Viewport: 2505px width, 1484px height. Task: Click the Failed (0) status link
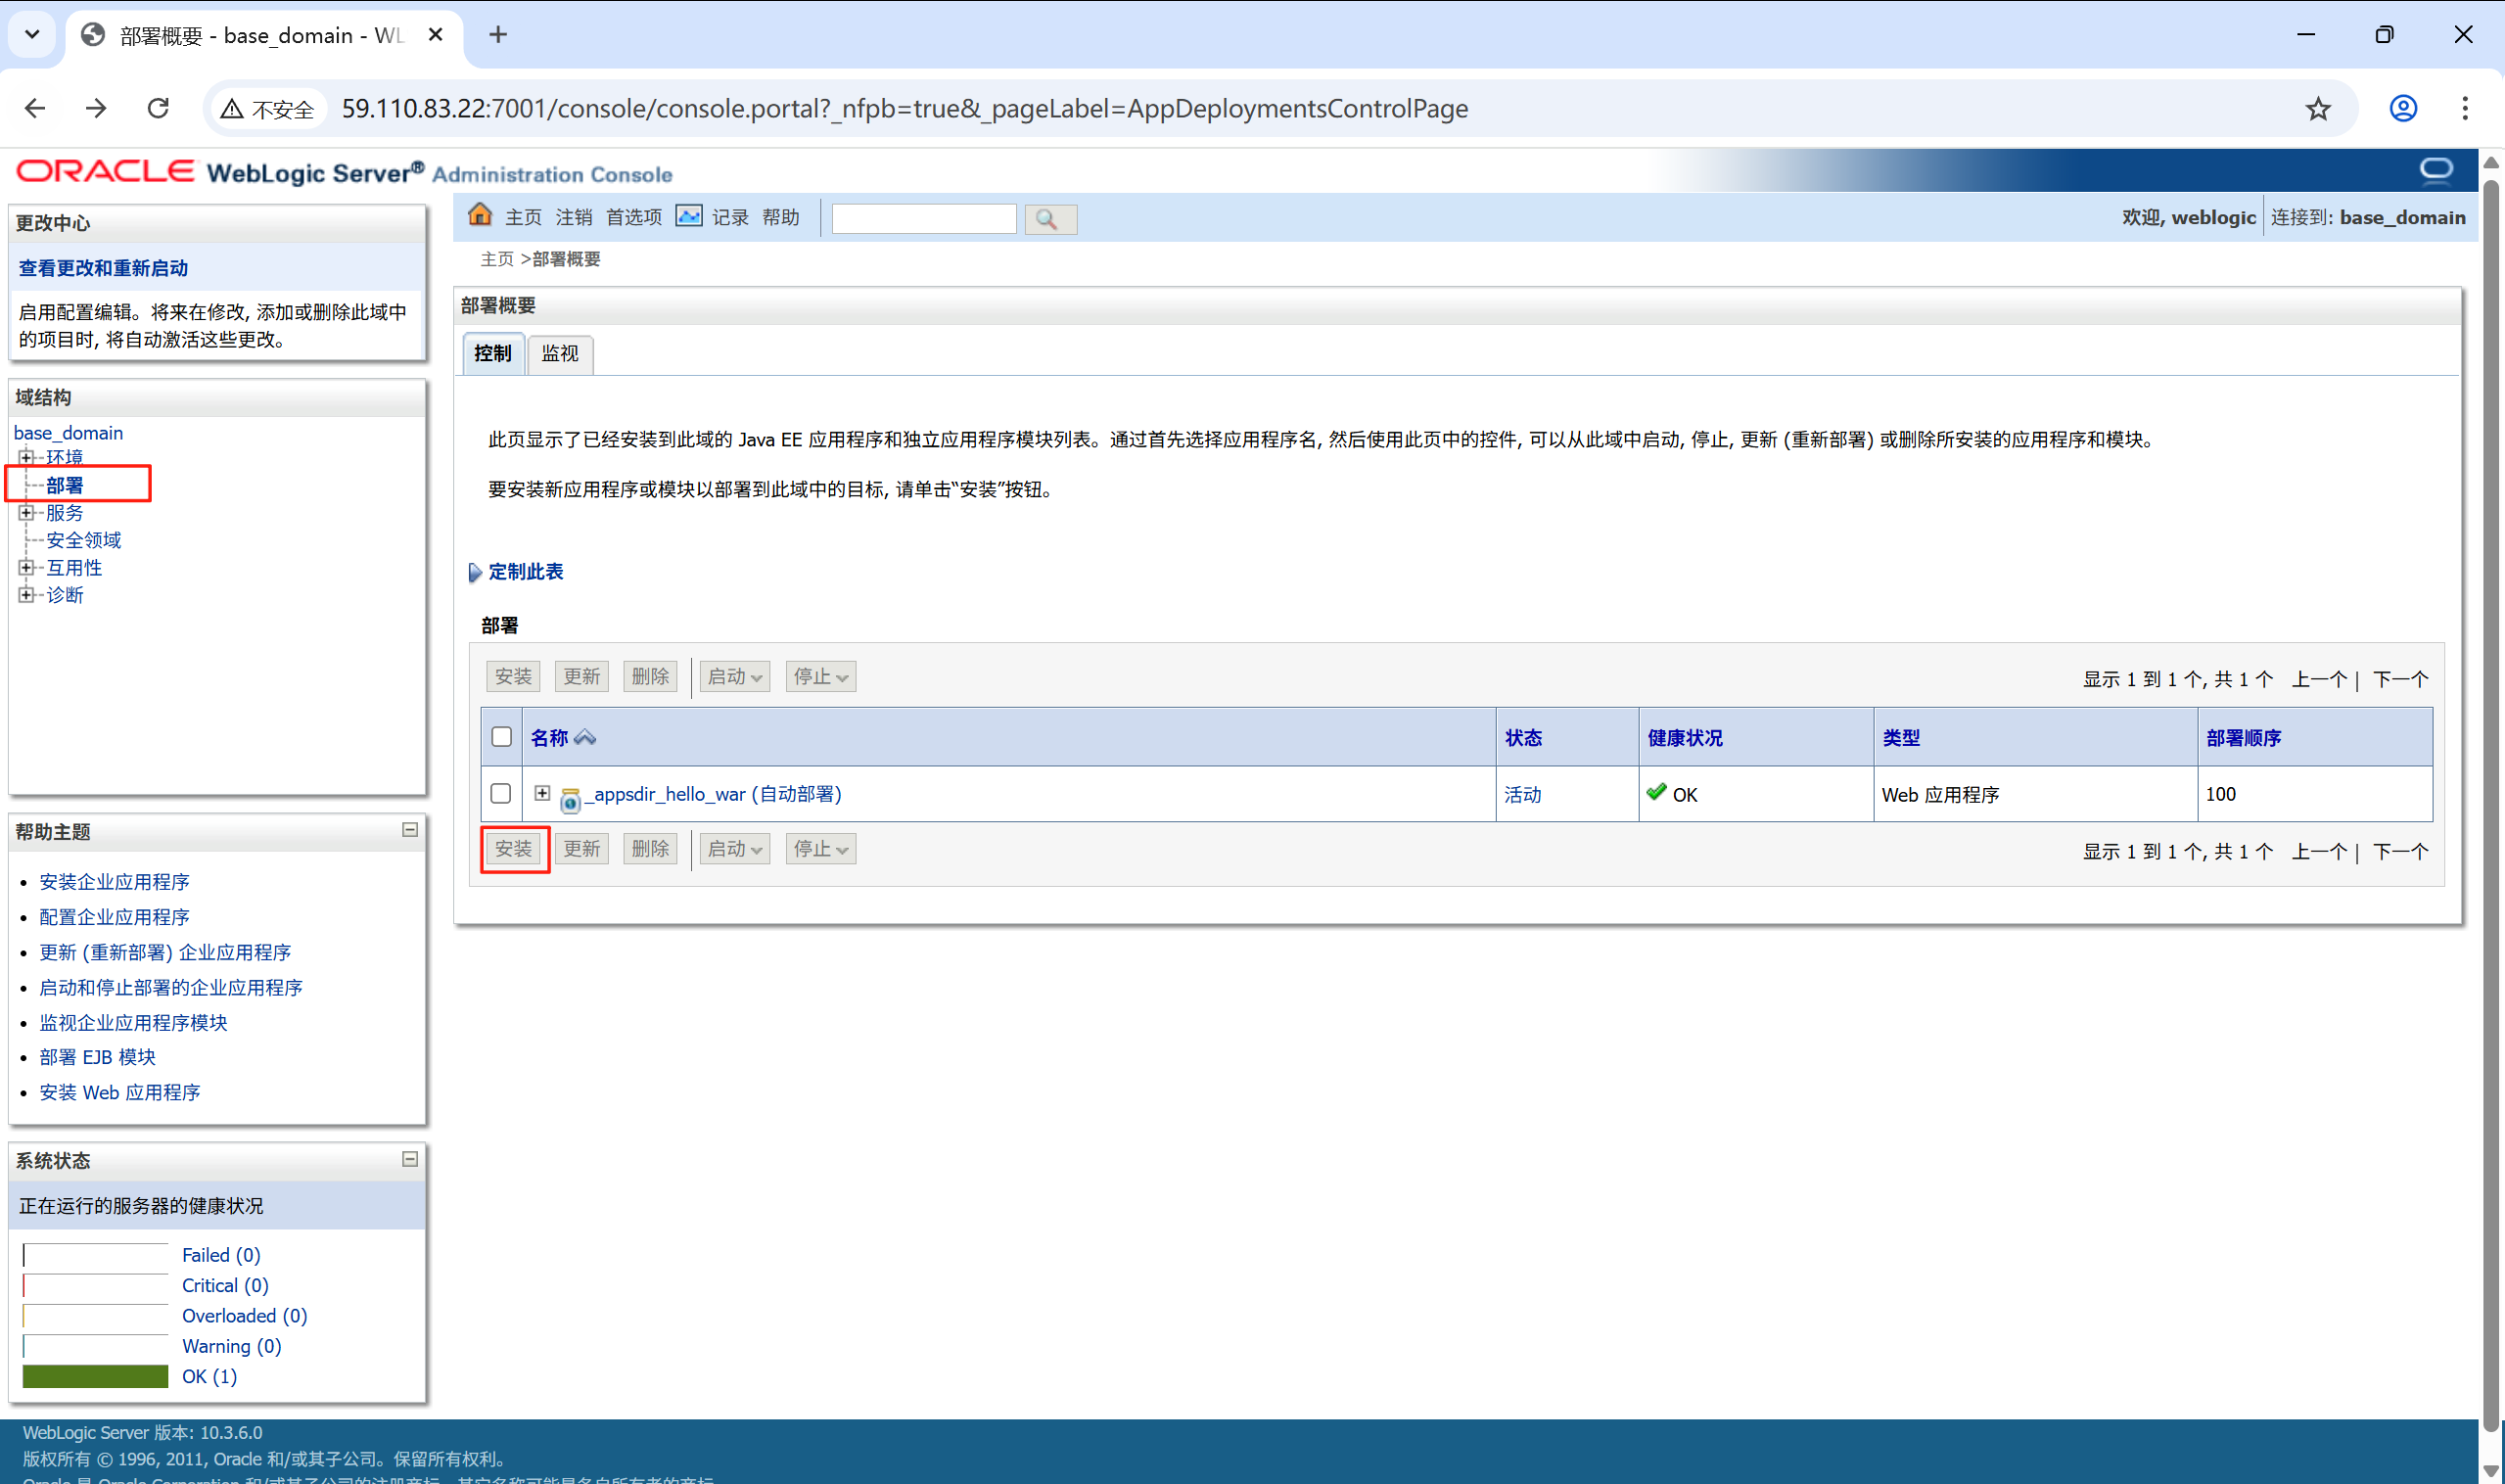pos(221,1255)
